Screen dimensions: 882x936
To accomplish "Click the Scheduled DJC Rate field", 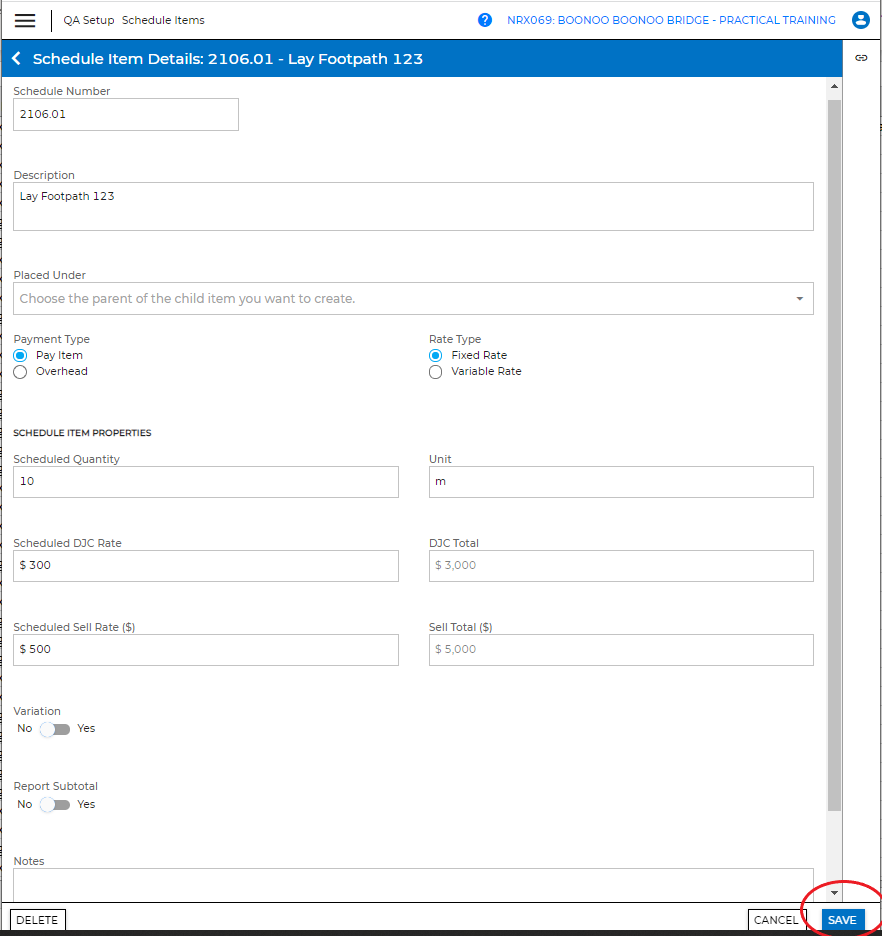I will click(x=206, y=566).
